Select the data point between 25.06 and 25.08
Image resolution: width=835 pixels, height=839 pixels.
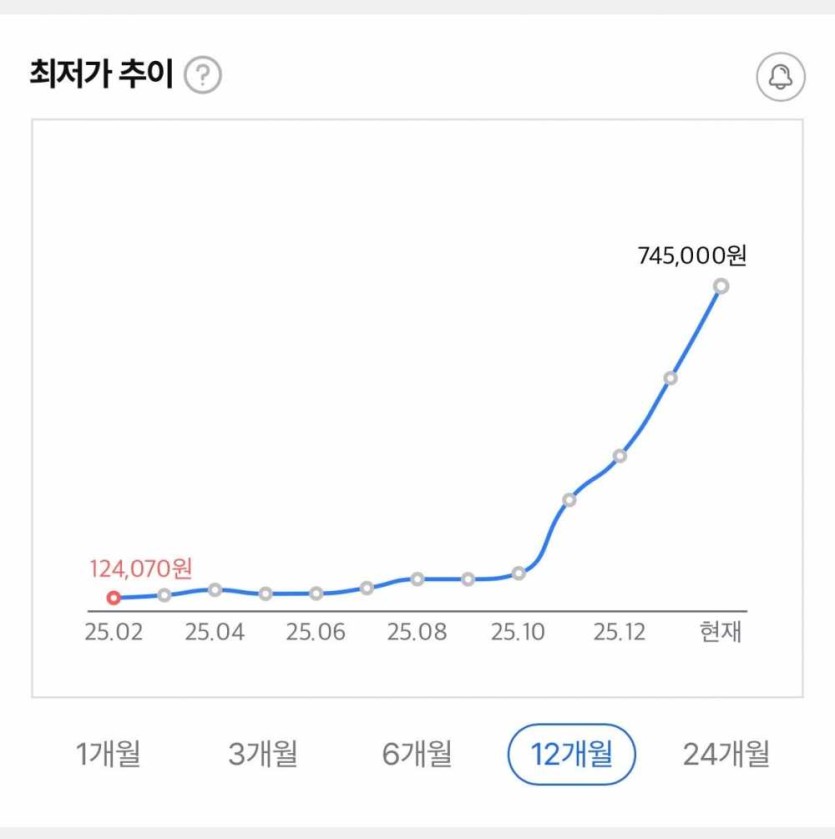coord(367,588)
